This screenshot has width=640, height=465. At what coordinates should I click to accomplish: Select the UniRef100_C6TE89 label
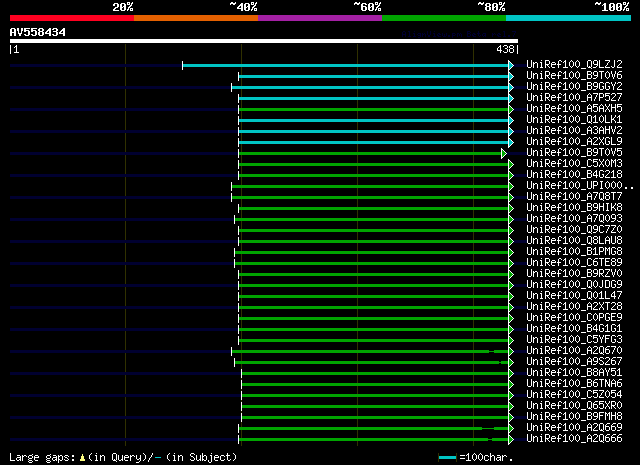tap(574, 263)
